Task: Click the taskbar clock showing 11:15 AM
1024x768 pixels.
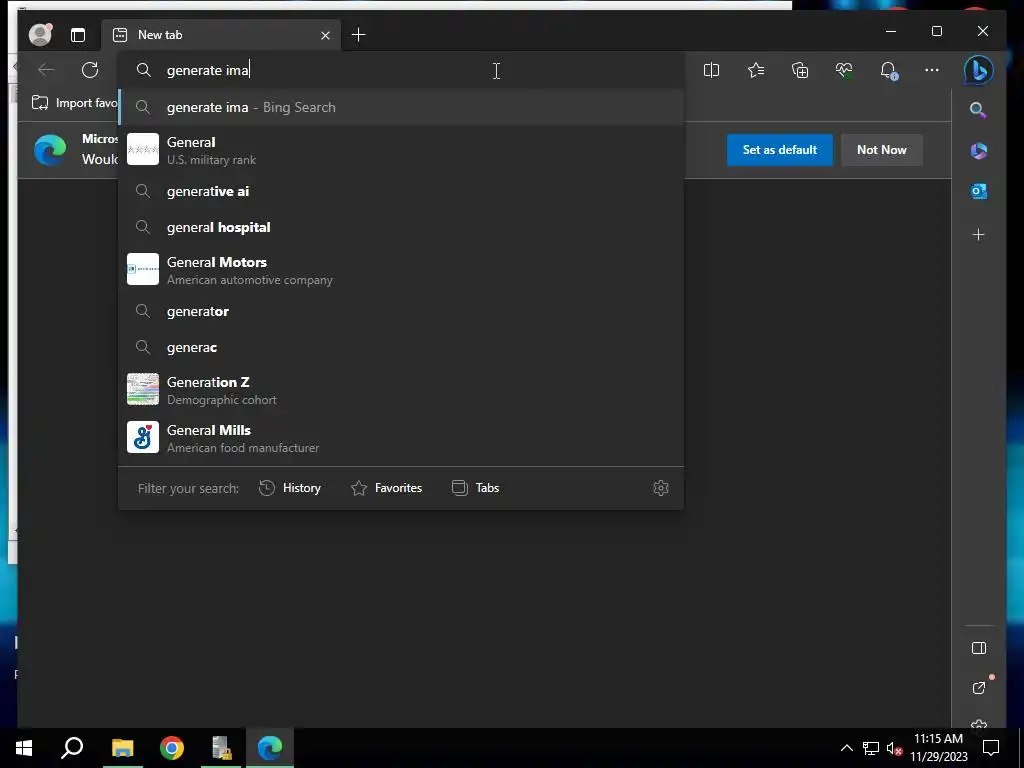Action: click(x=938, y=748)
